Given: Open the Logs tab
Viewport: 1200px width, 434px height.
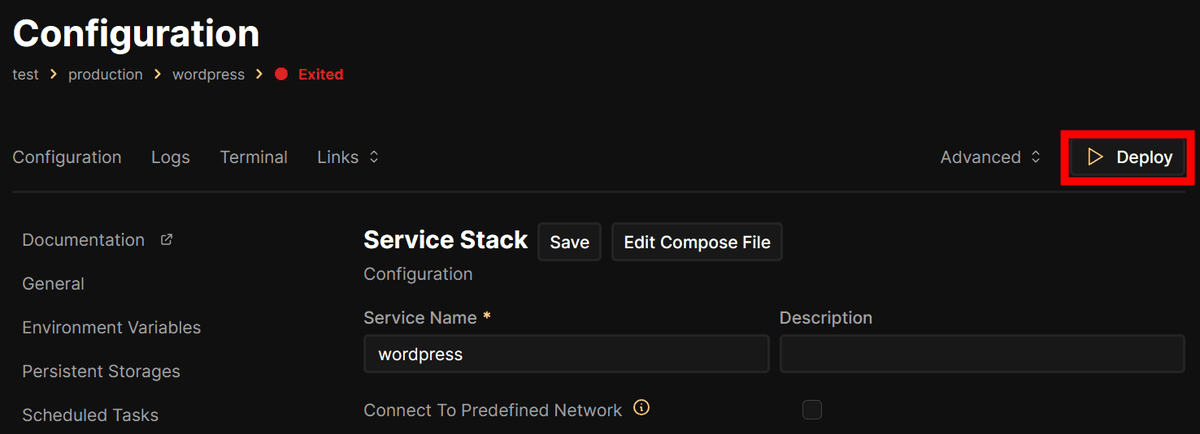Looking at the screenshot, I should click(170, 157).
